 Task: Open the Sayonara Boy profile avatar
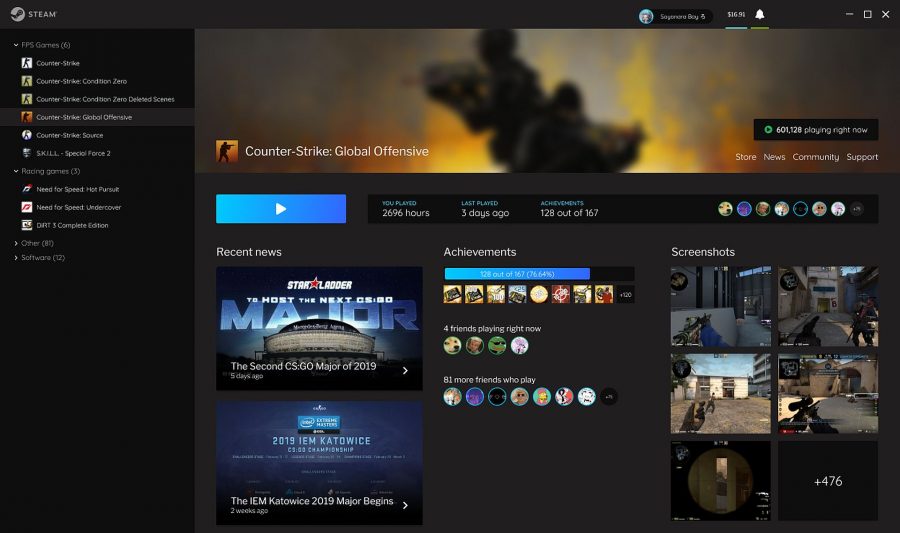(x=646, y=16)
